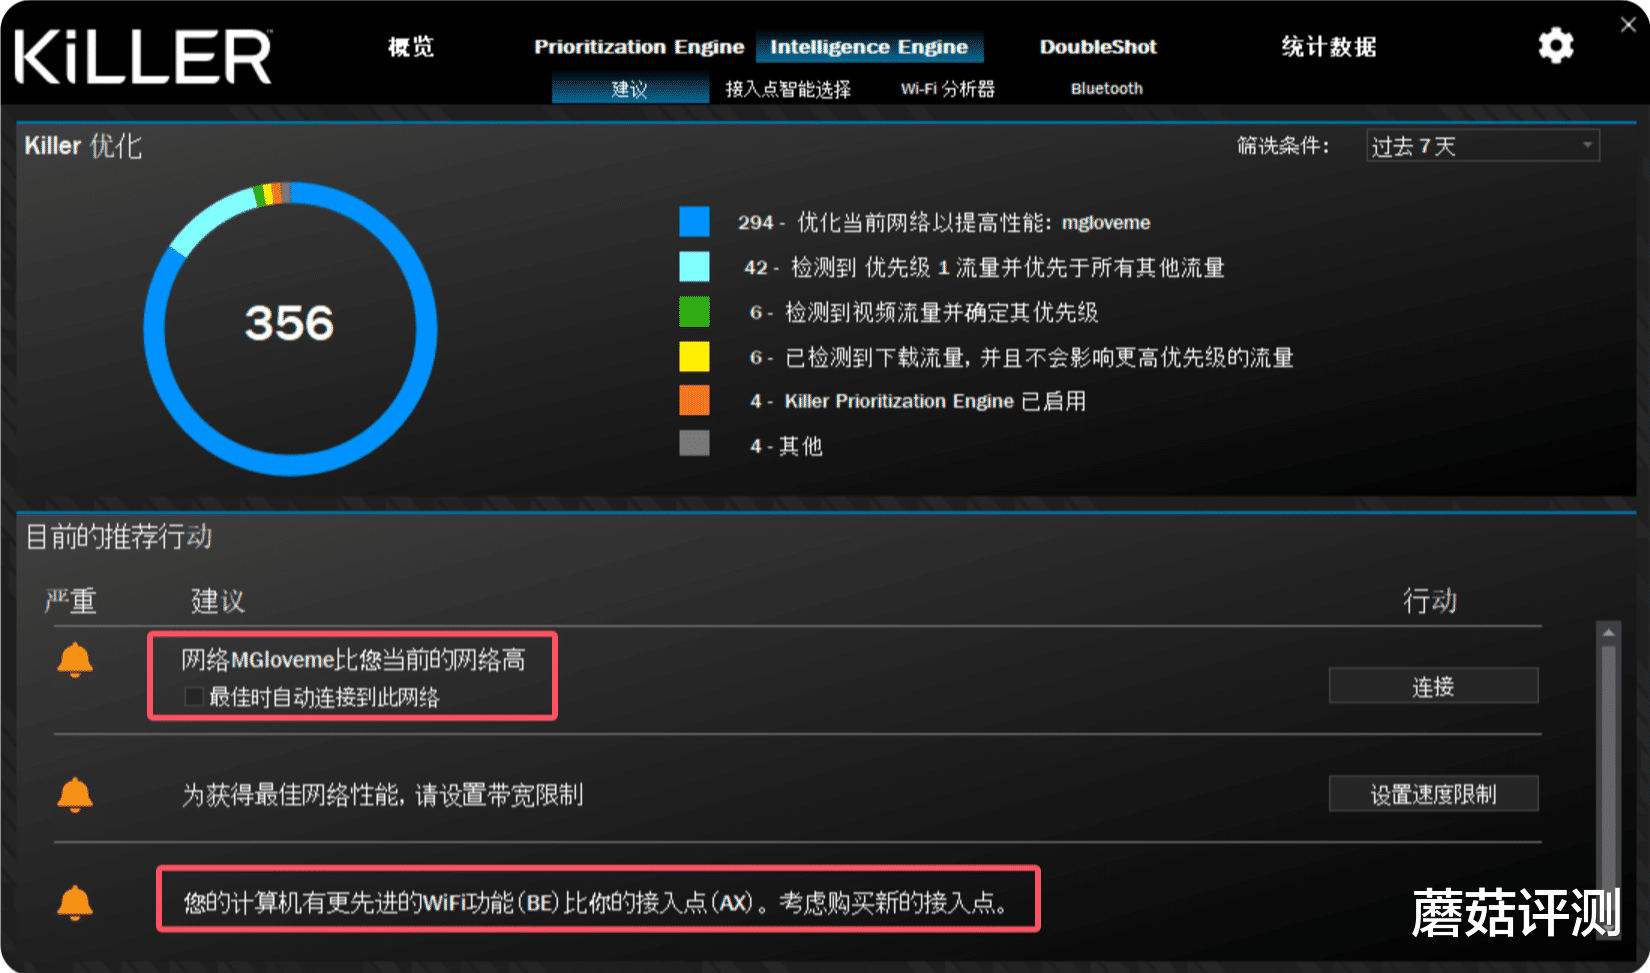
Task: Click the 设置速度限制 button
Action: 1433,794
